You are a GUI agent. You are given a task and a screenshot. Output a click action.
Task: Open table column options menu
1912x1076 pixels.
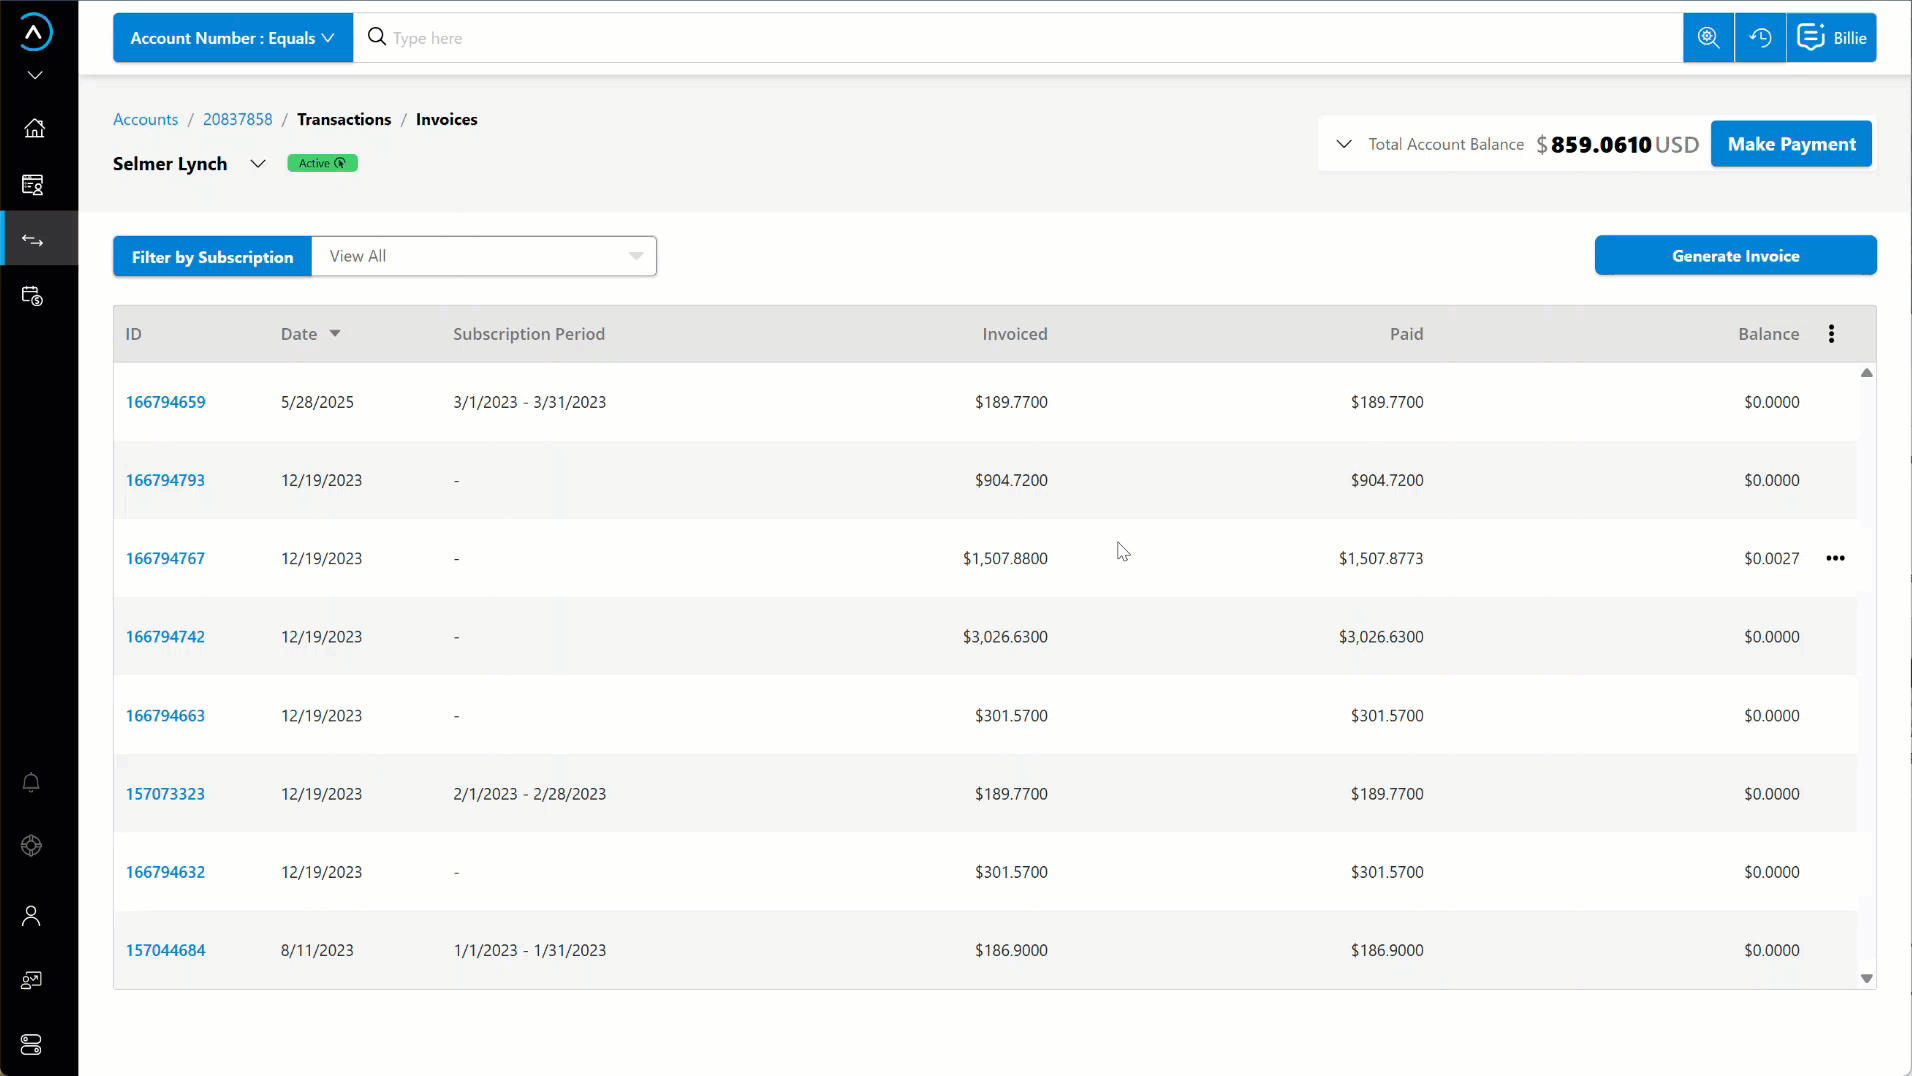pyautogui.click(x=1831, y=334)
